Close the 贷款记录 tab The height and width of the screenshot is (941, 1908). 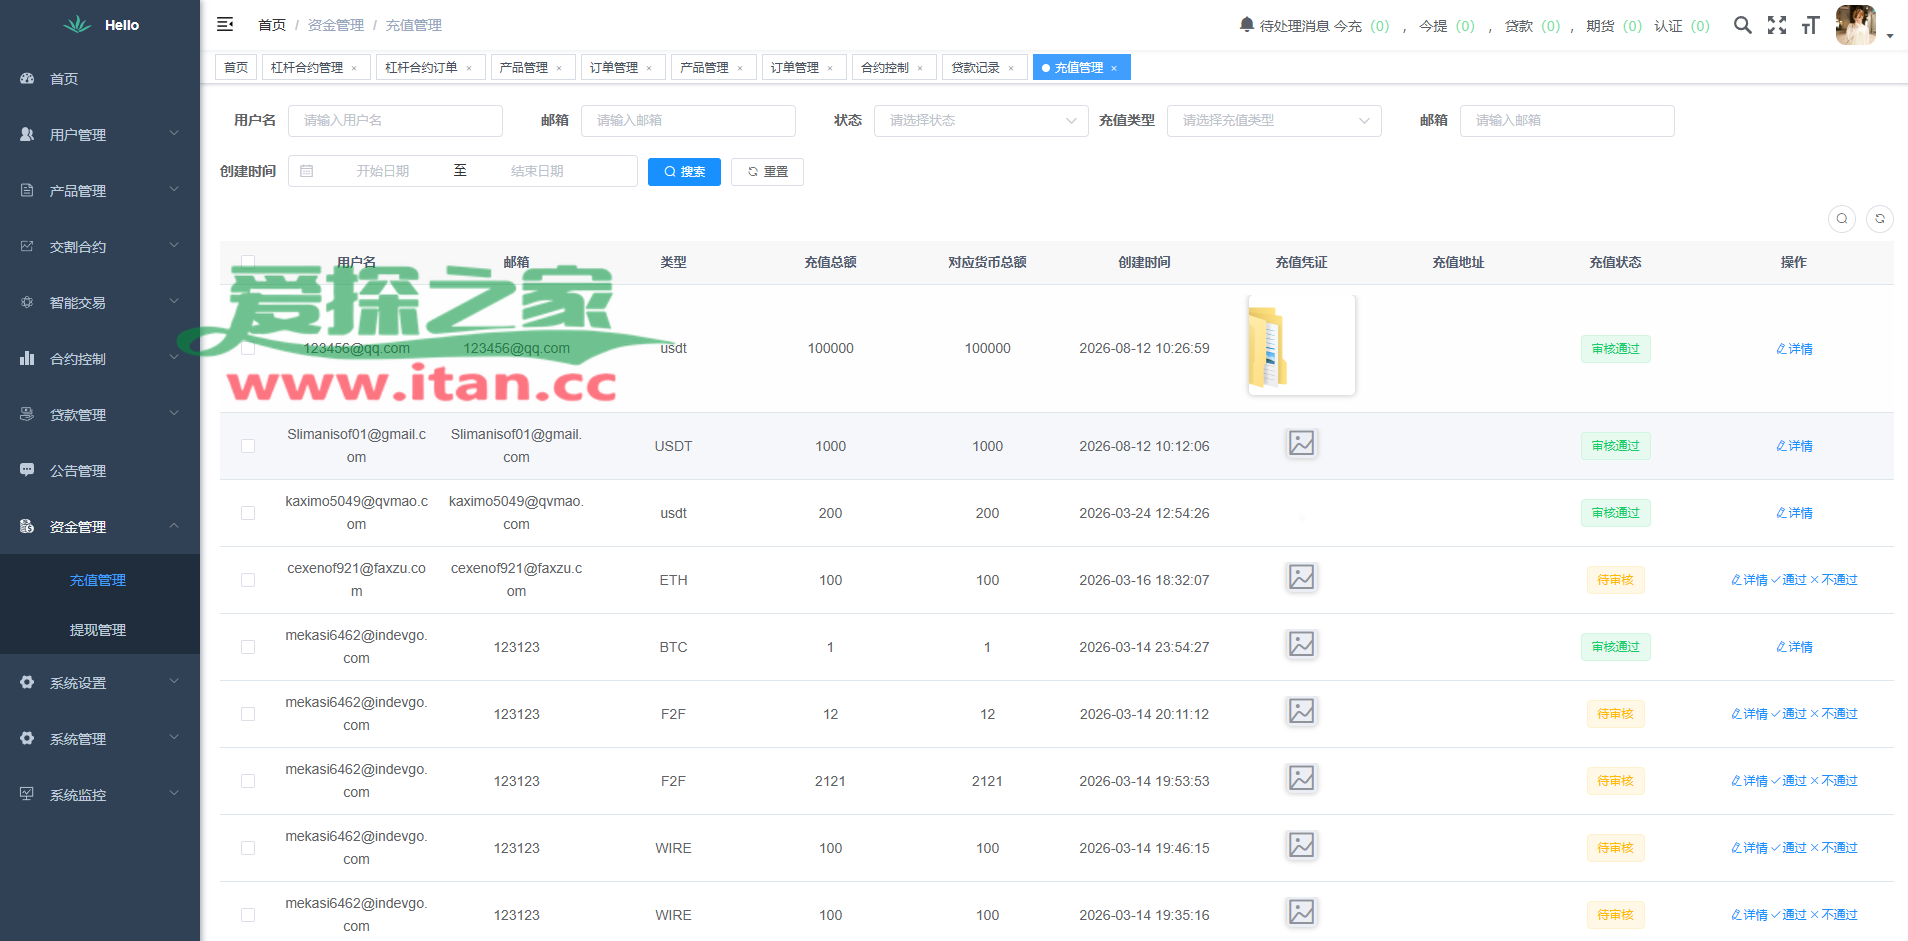(x=1011, y=68)
